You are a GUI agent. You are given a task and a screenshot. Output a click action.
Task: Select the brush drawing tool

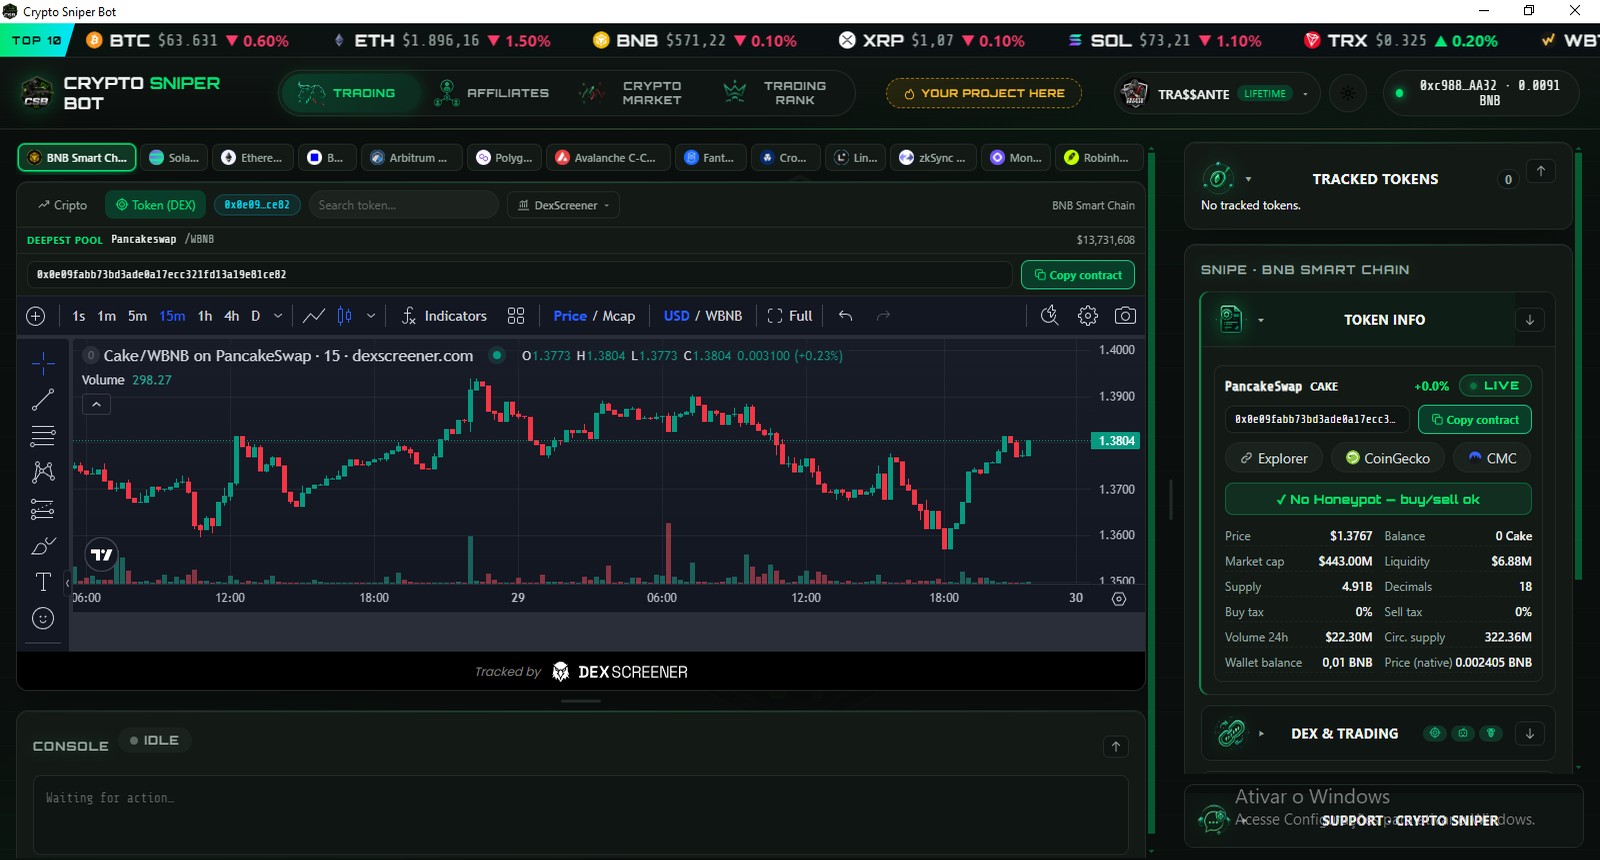(43, 546)
